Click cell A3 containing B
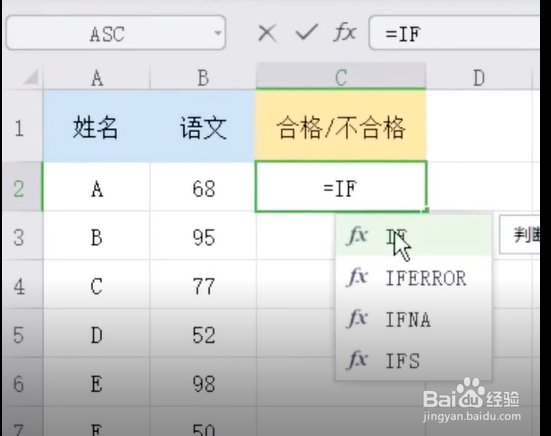The image size is (551, 436). pos(97,236)
